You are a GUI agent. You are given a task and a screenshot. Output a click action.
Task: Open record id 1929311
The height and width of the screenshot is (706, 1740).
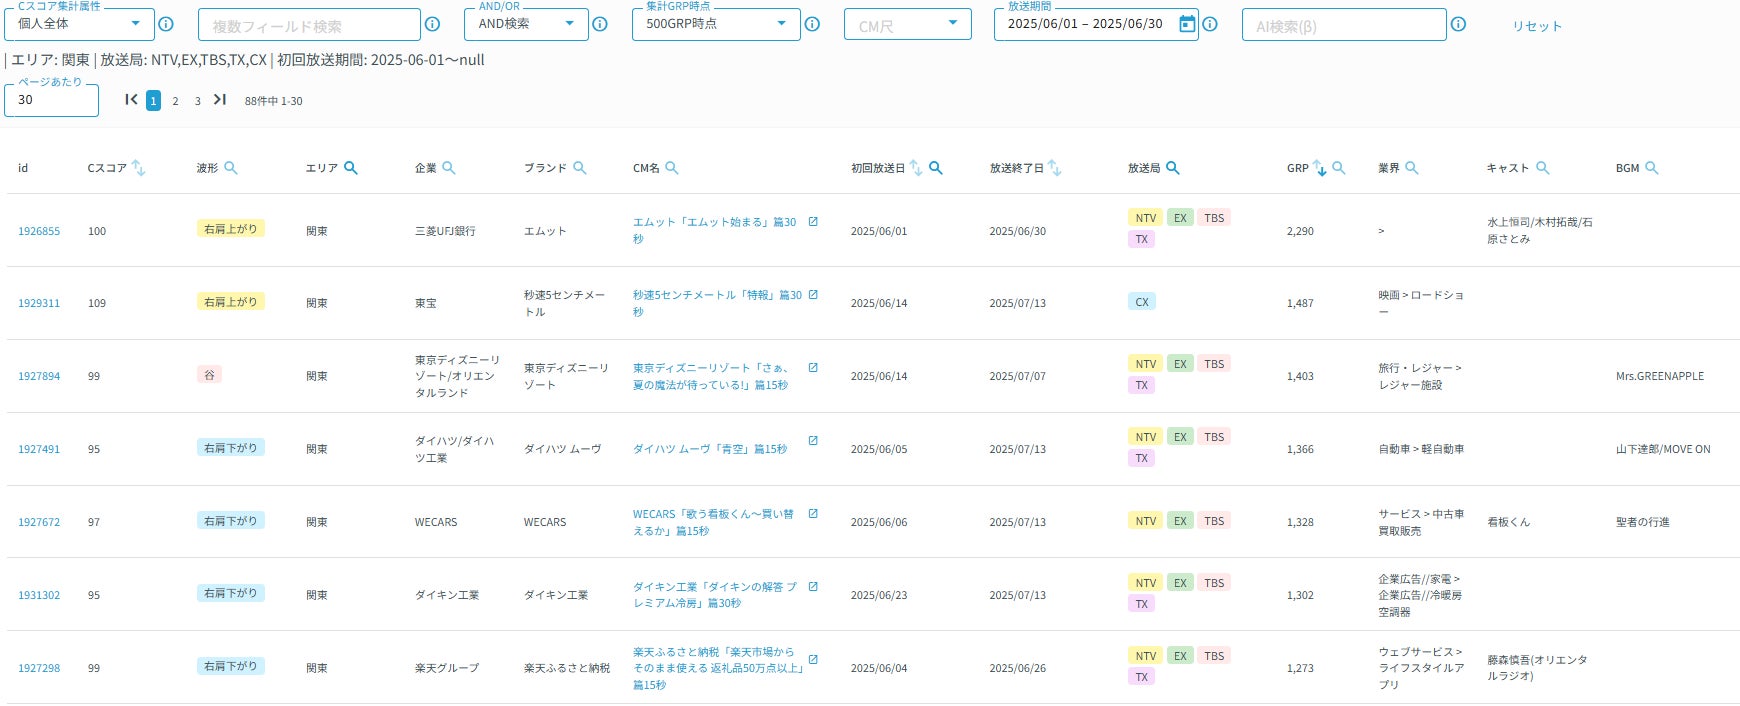pos(39,303)
